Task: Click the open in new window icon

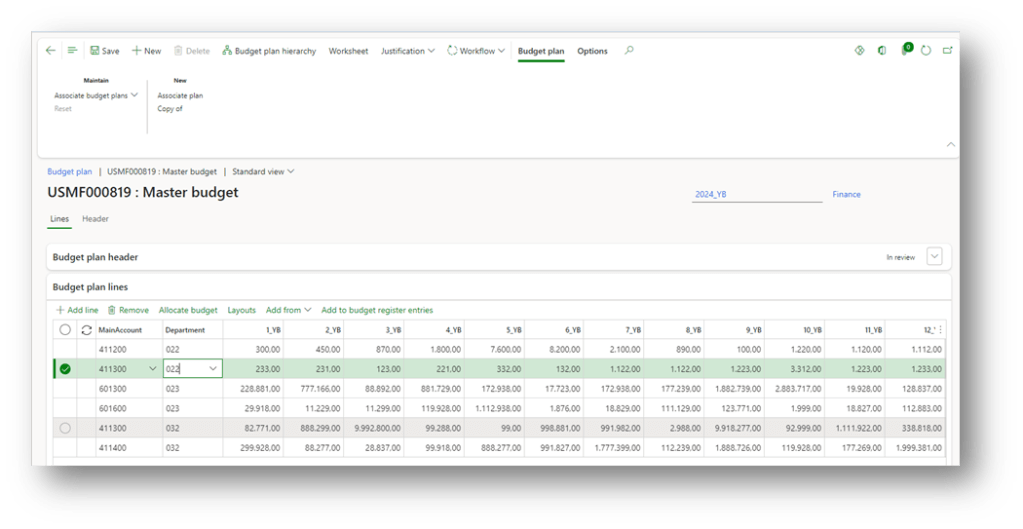Action: click(946, 51)
